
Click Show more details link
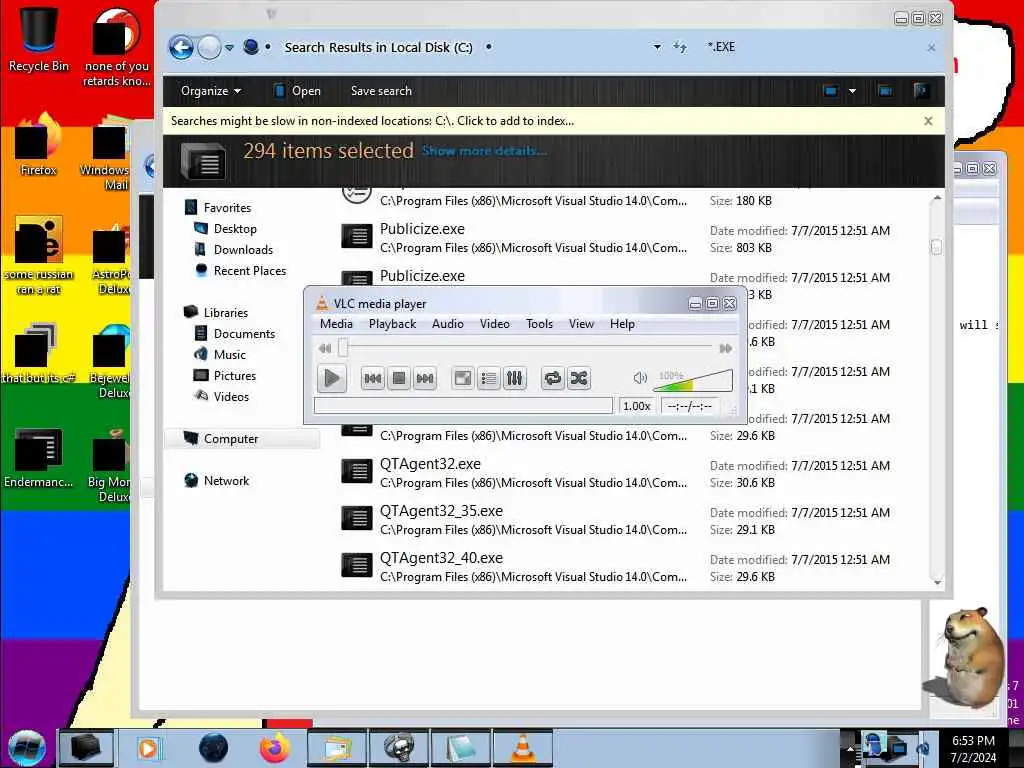(x=484, y=151)
